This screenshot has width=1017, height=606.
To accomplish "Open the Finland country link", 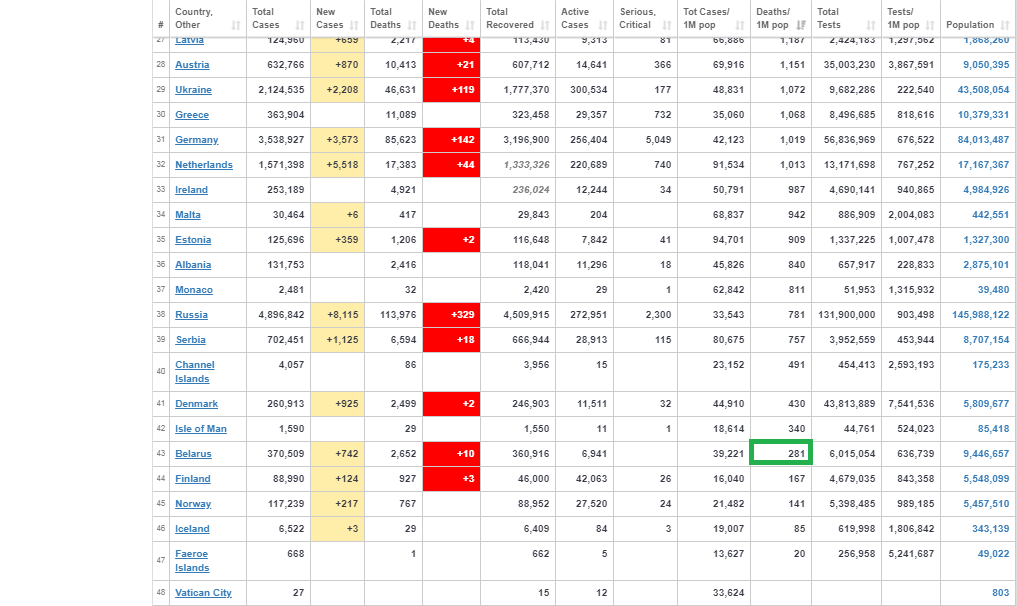I will [193, 479].
